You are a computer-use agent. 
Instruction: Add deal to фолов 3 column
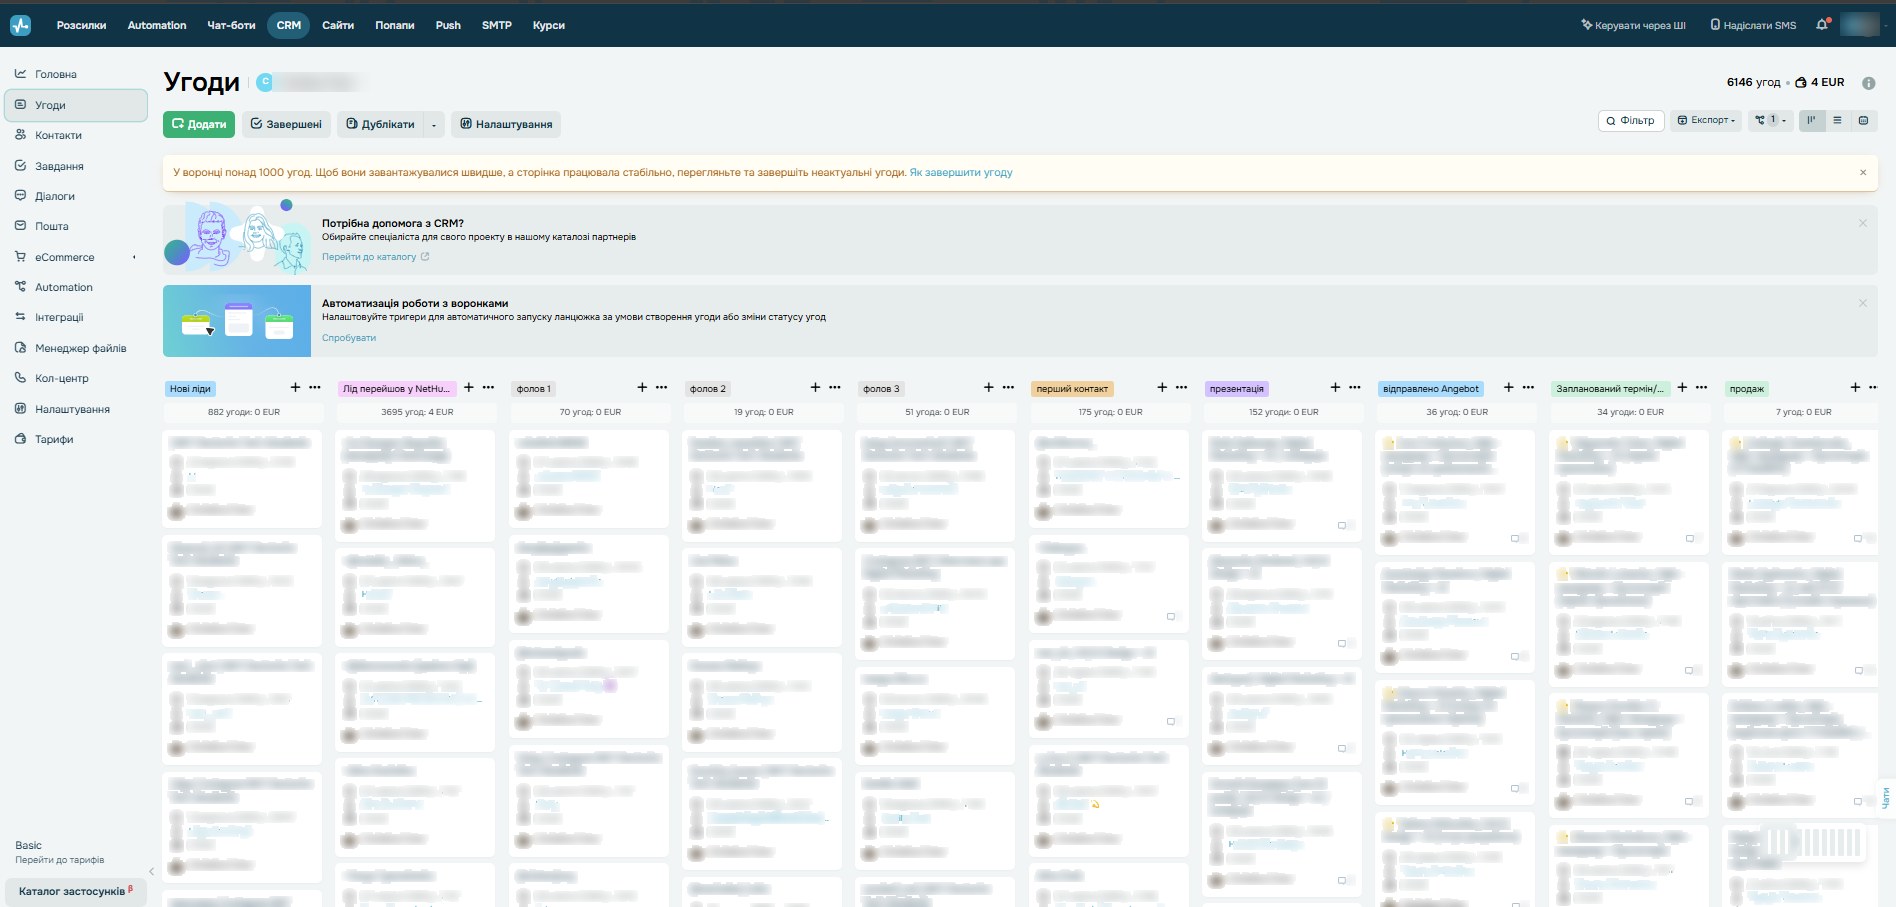[x=989, y=387]
